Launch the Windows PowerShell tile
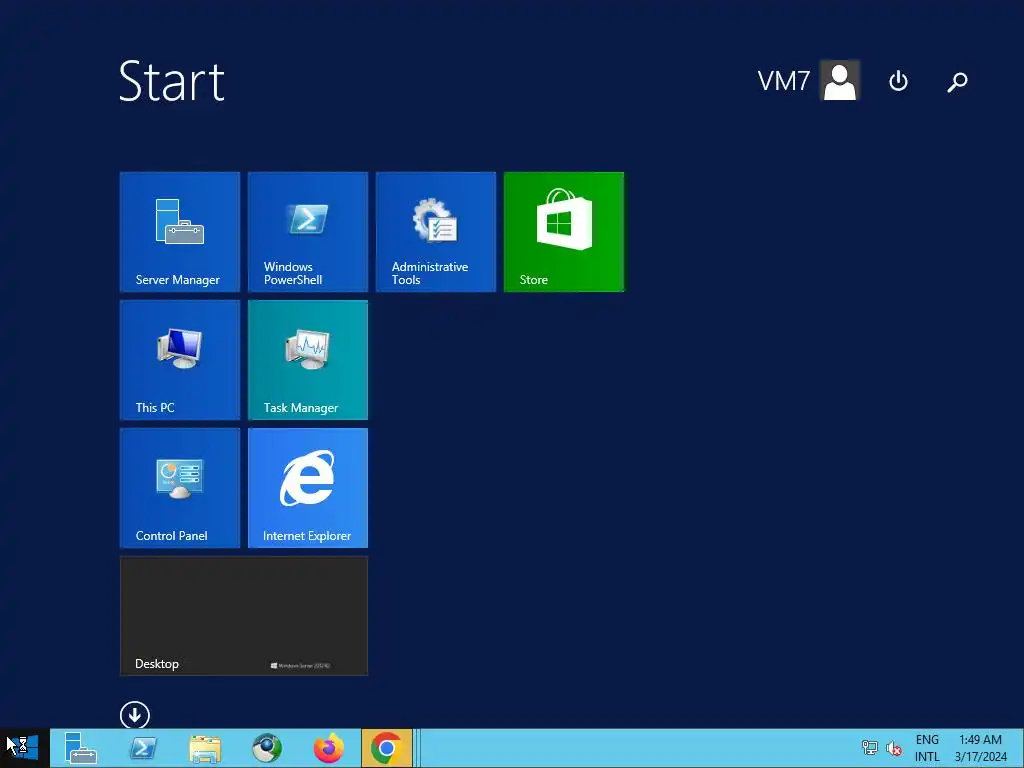This screenshot has height=768, width=1024. (308, 232)
